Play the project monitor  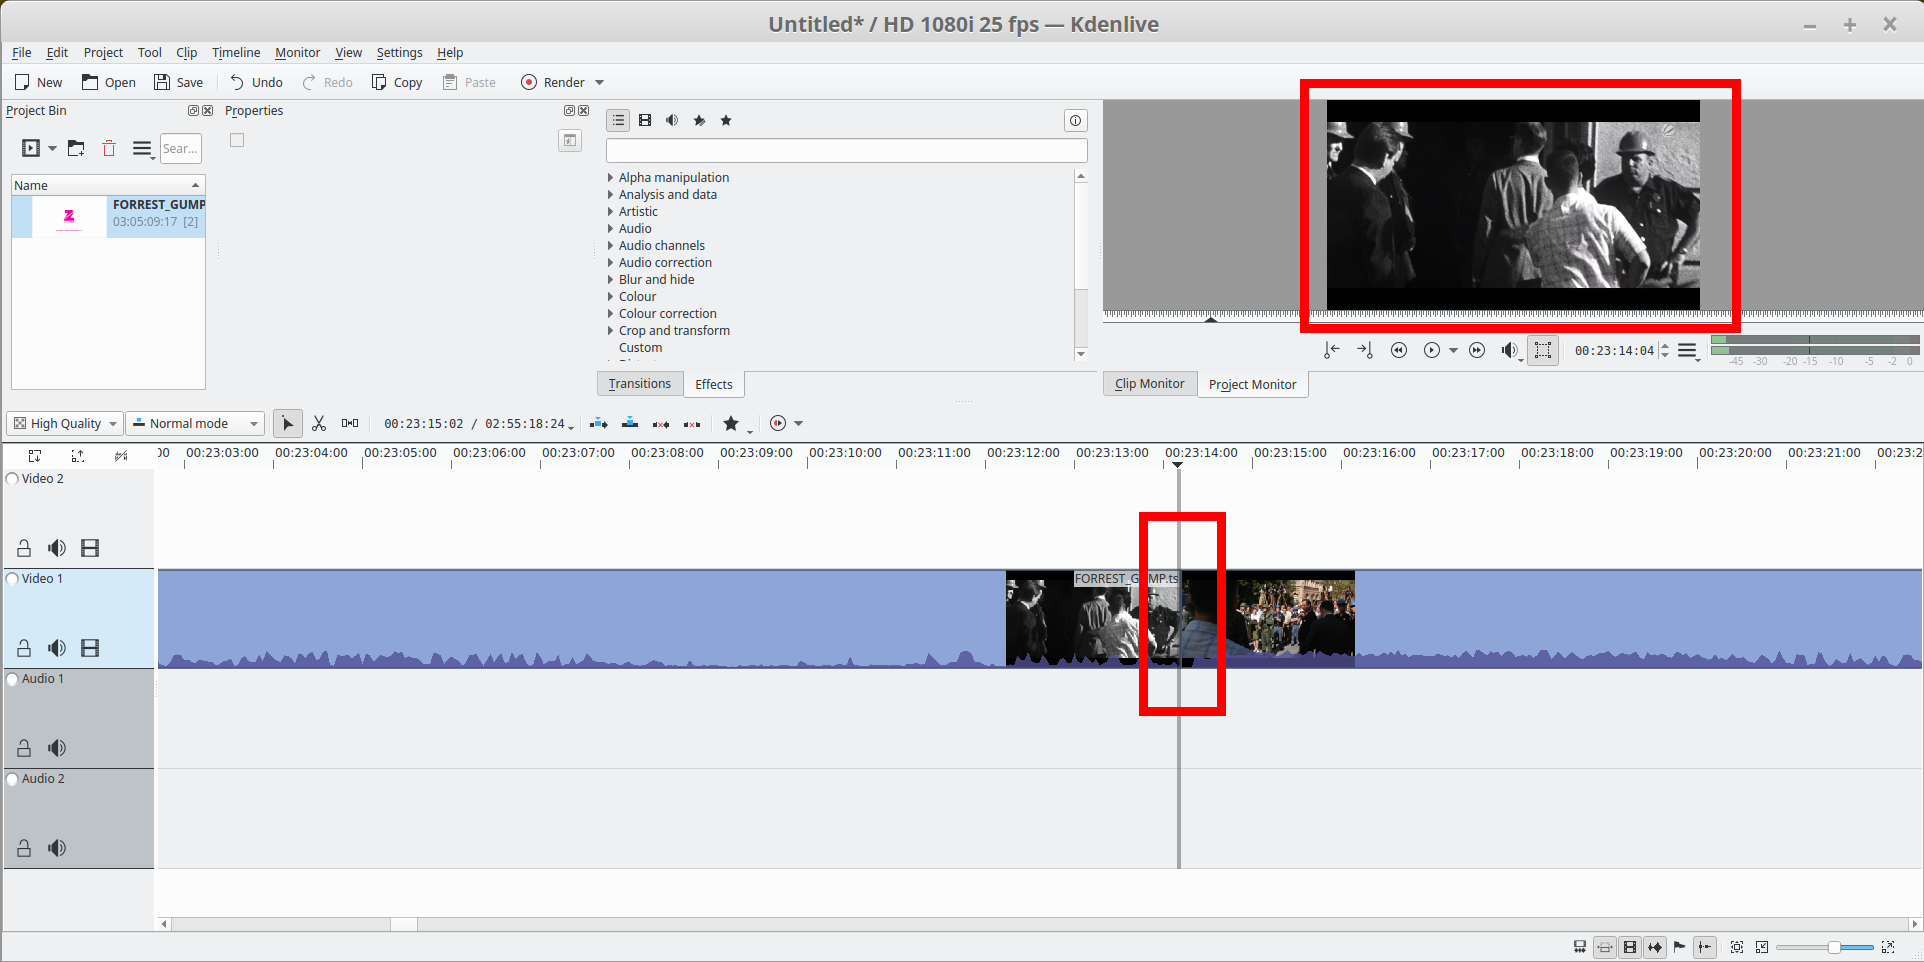(1432, 350)
